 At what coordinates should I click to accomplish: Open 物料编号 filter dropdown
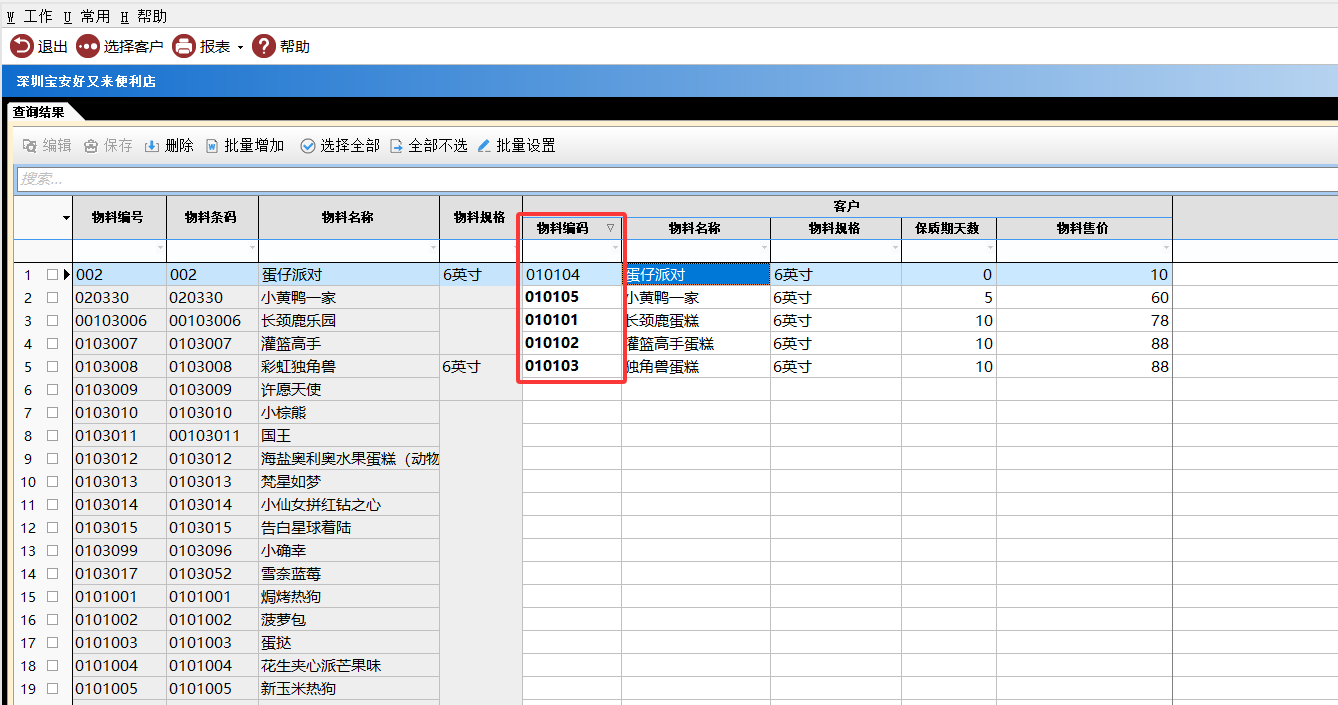(x=160, y=248)
